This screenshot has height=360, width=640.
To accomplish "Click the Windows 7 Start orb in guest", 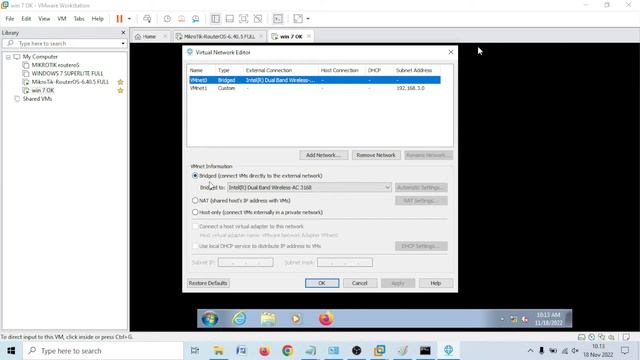I will pos(210,319).
